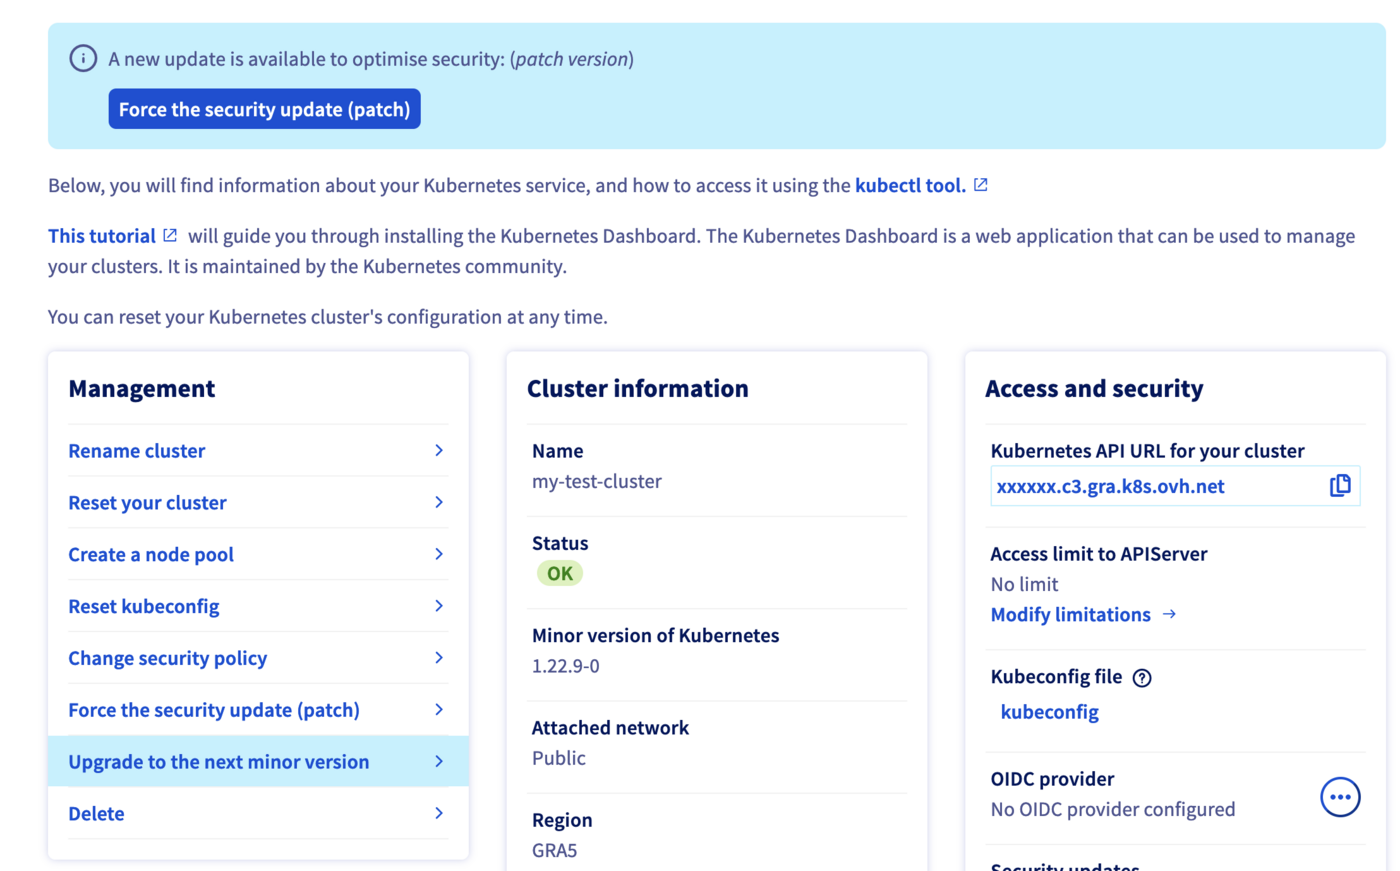This screenshot has width=1400, height=871.
Task: Select Reset your cluster in Management
Action: [x=147, y=503]
